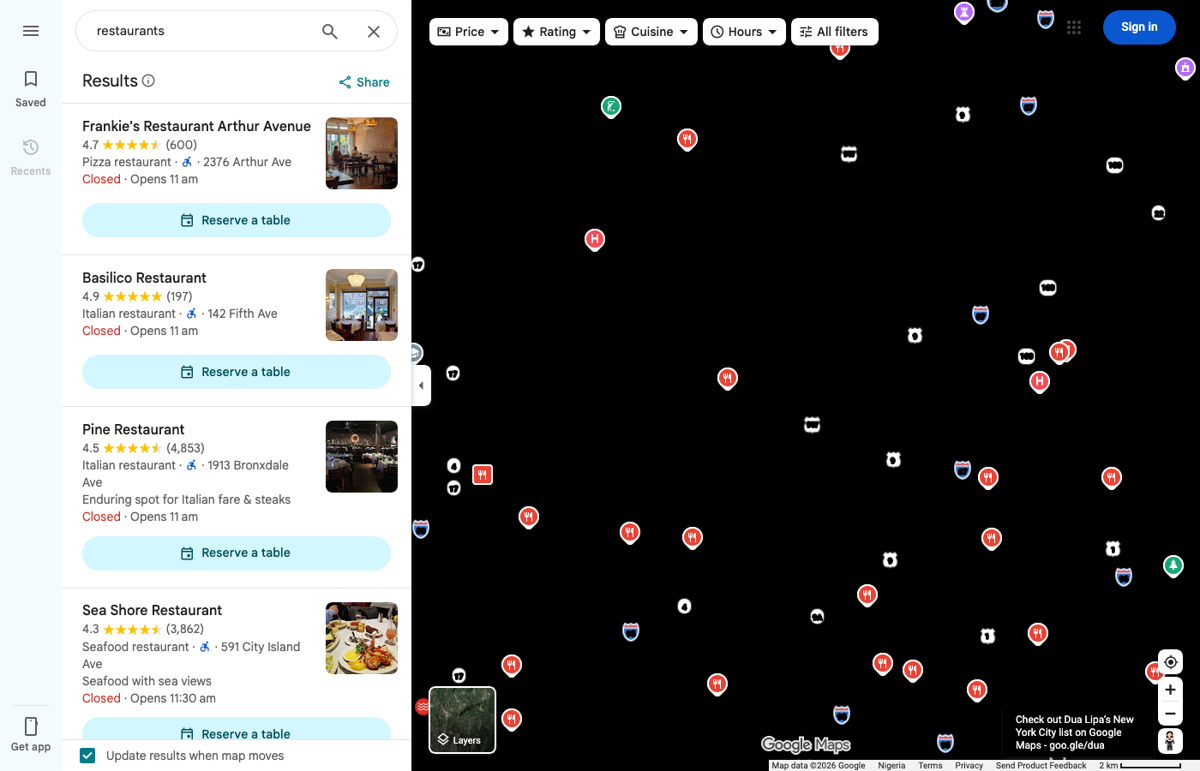The width and height of the screenshot is (1200, 771).
Task: Zoom in on the map
Action: [1170, 689]
